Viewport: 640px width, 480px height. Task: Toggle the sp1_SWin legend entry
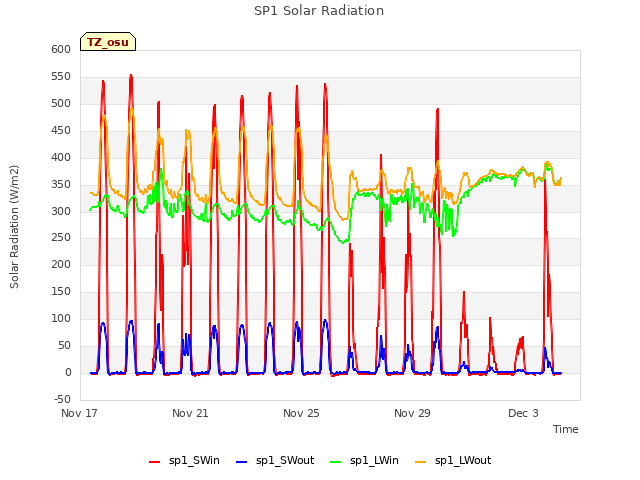184,461
